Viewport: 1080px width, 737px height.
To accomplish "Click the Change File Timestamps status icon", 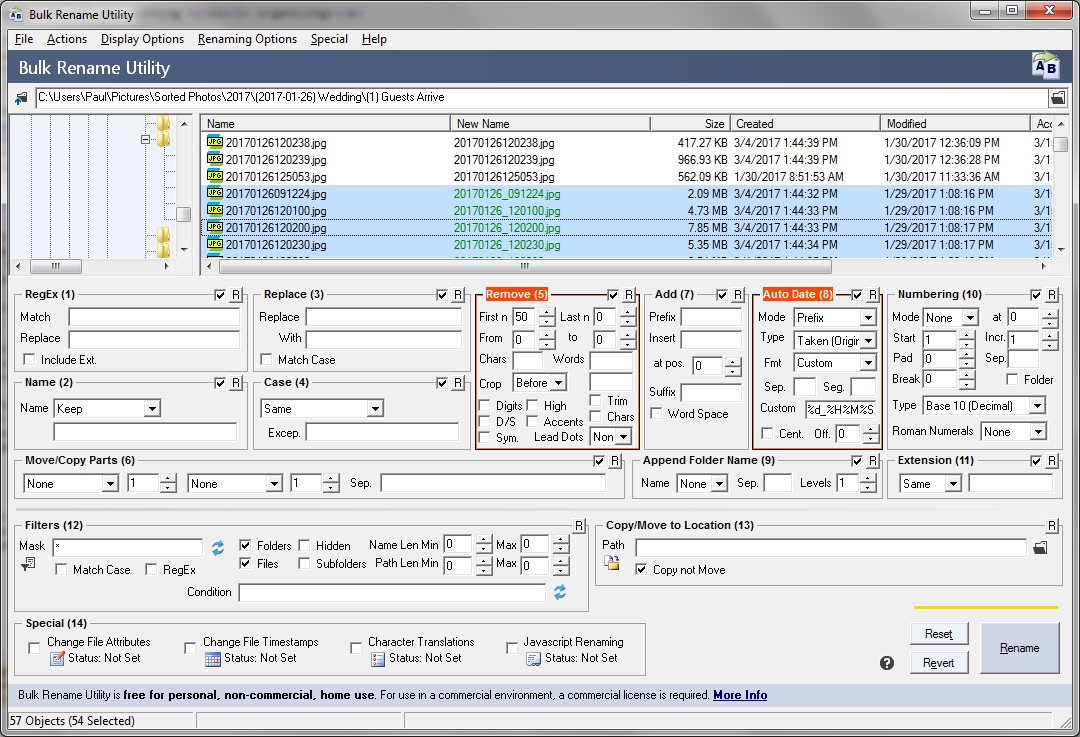I will (x=213, y=659).
